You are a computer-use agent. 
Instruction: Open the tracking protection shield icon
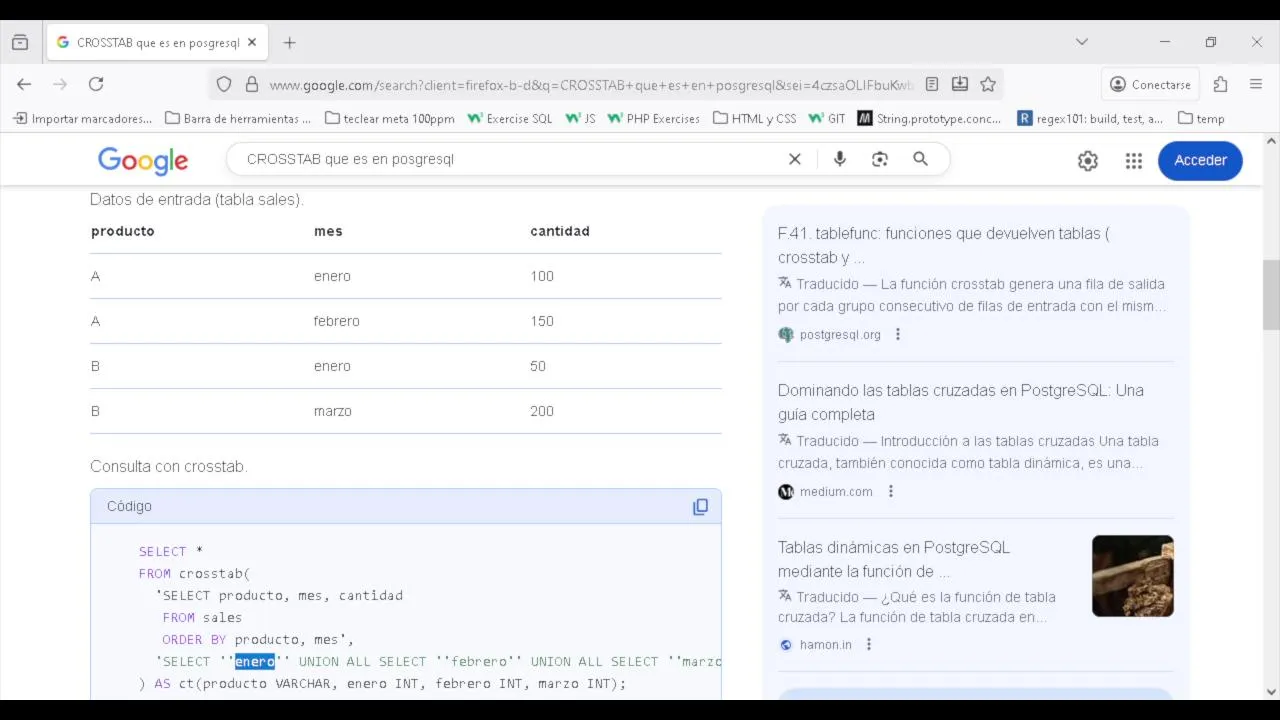224,85
